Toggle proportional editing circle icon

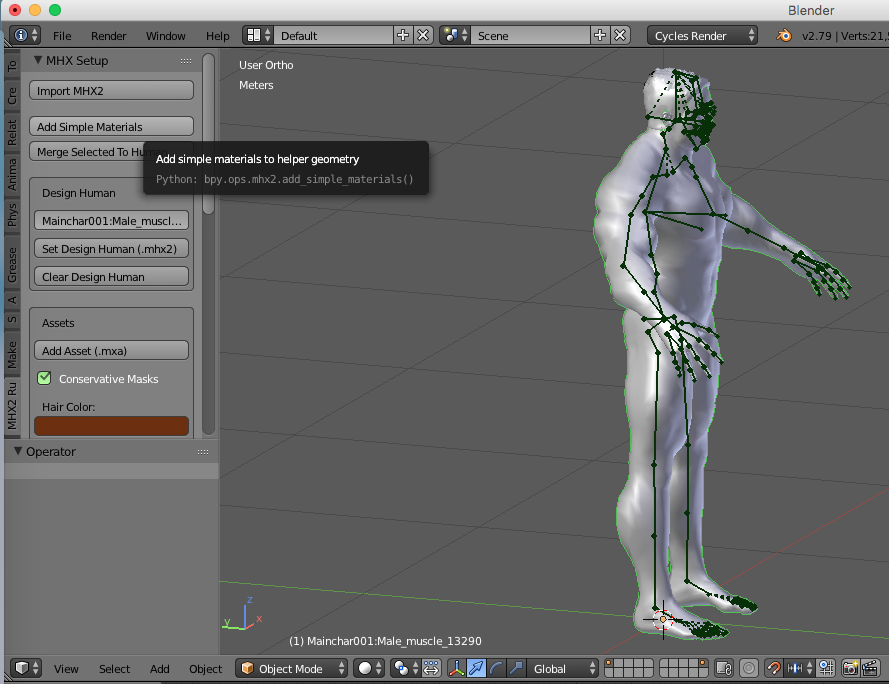(749, 668)
